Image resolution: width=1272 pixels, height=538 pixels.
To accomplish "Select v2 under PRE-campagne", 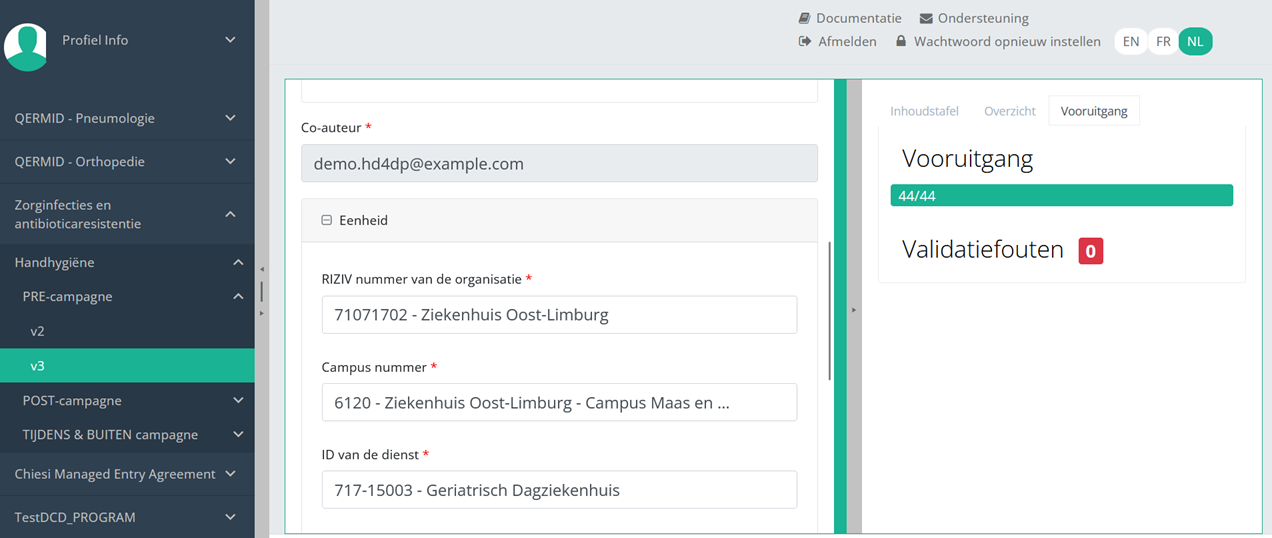I will click(x=38, y=331).
